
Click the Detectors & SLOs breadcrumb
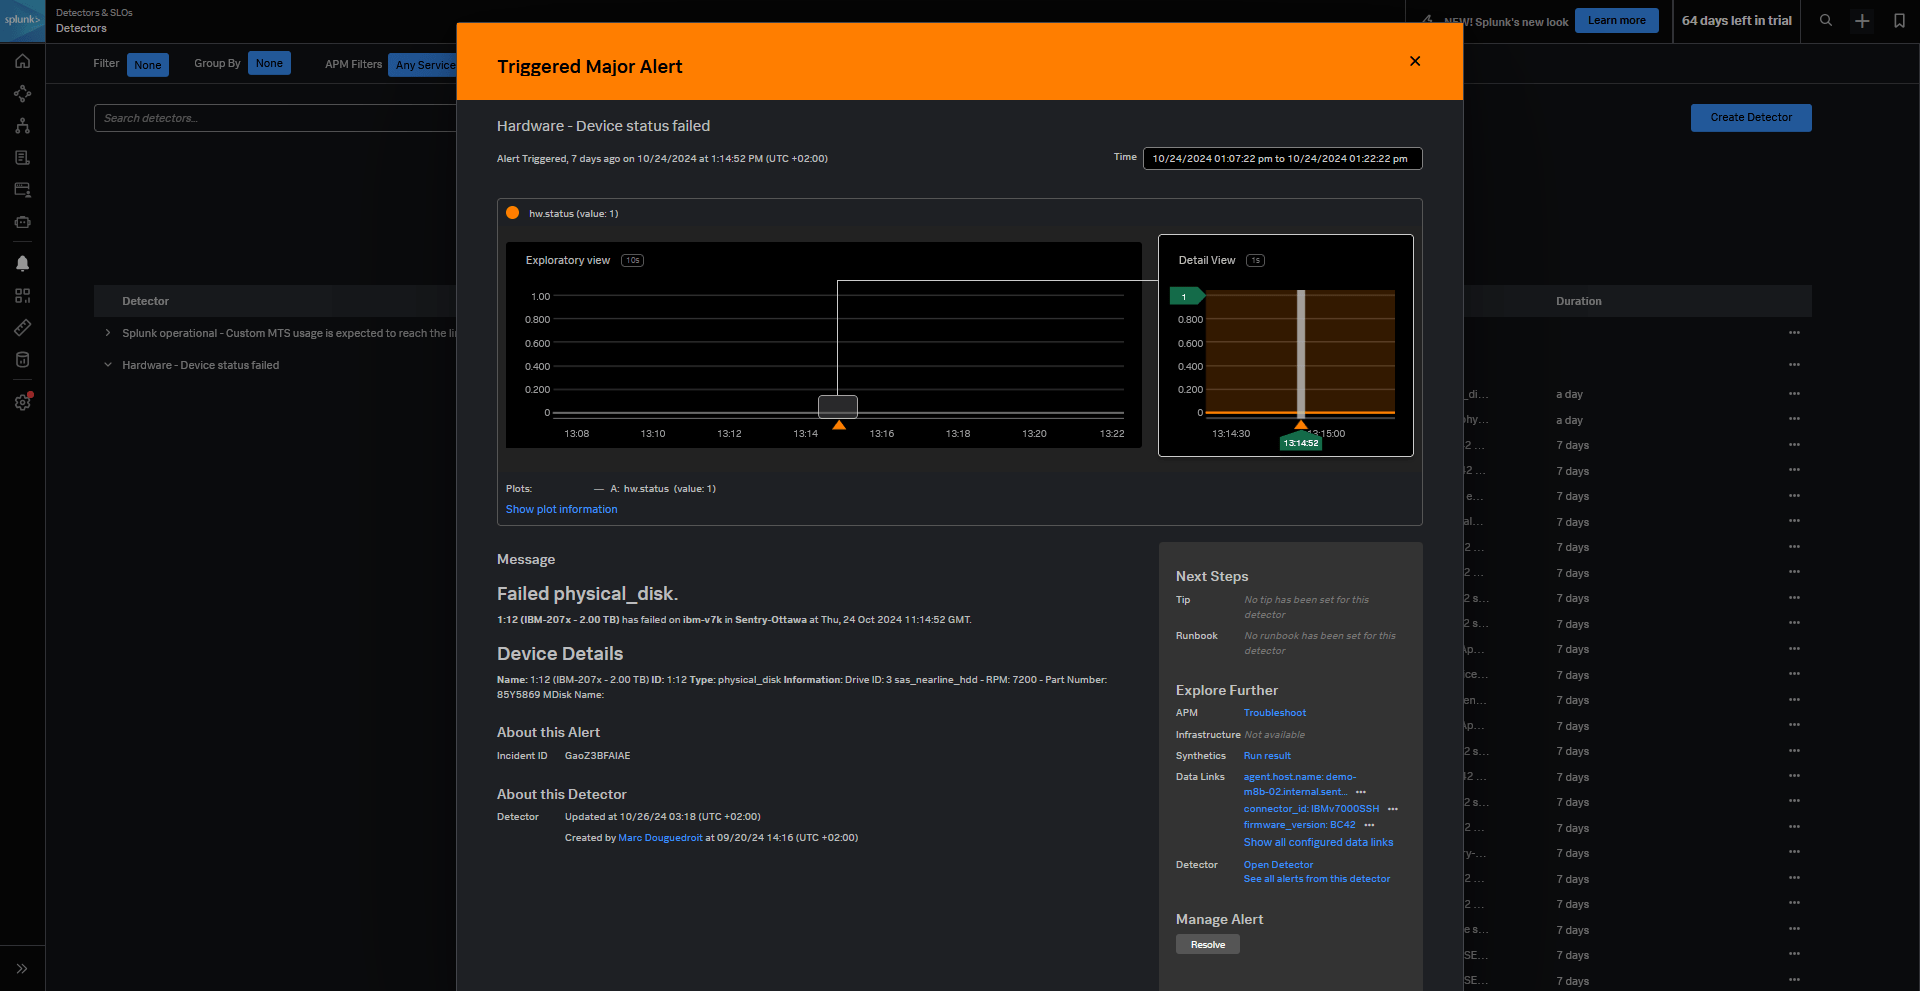[x=94, y=13]
